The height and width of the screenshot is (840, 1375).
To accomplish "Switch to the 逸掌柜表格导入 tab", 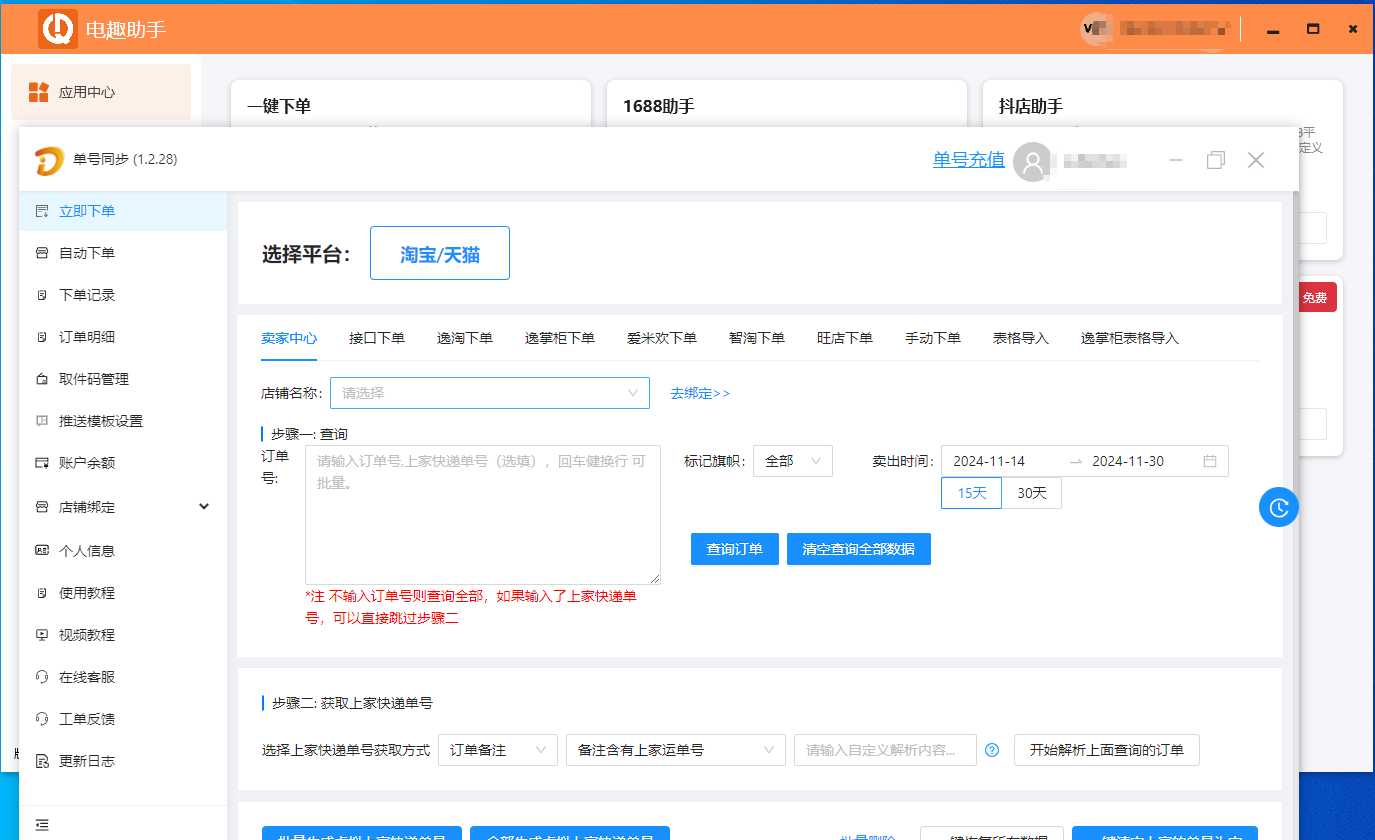I will click(1130, 338).
